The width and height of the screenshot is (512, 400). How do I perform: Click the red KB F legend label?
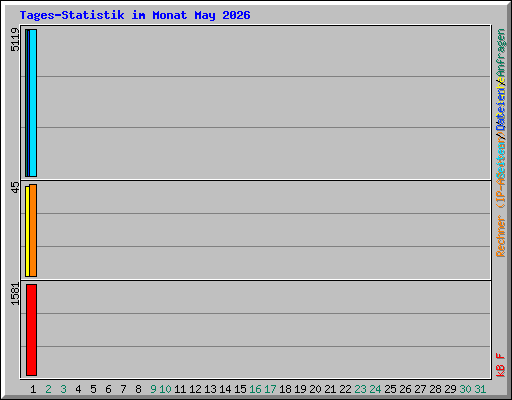pos(500,365)
